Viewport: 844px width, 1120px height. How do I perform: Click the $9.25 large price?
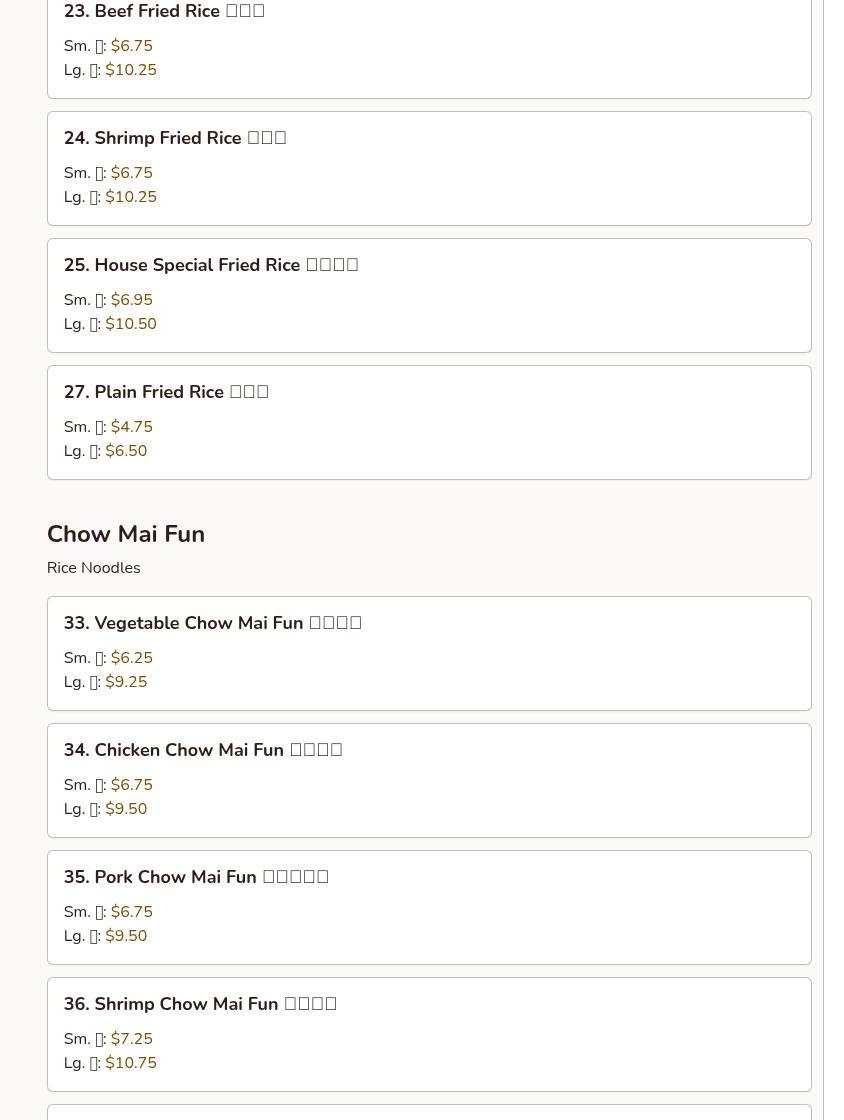[126, 682]
